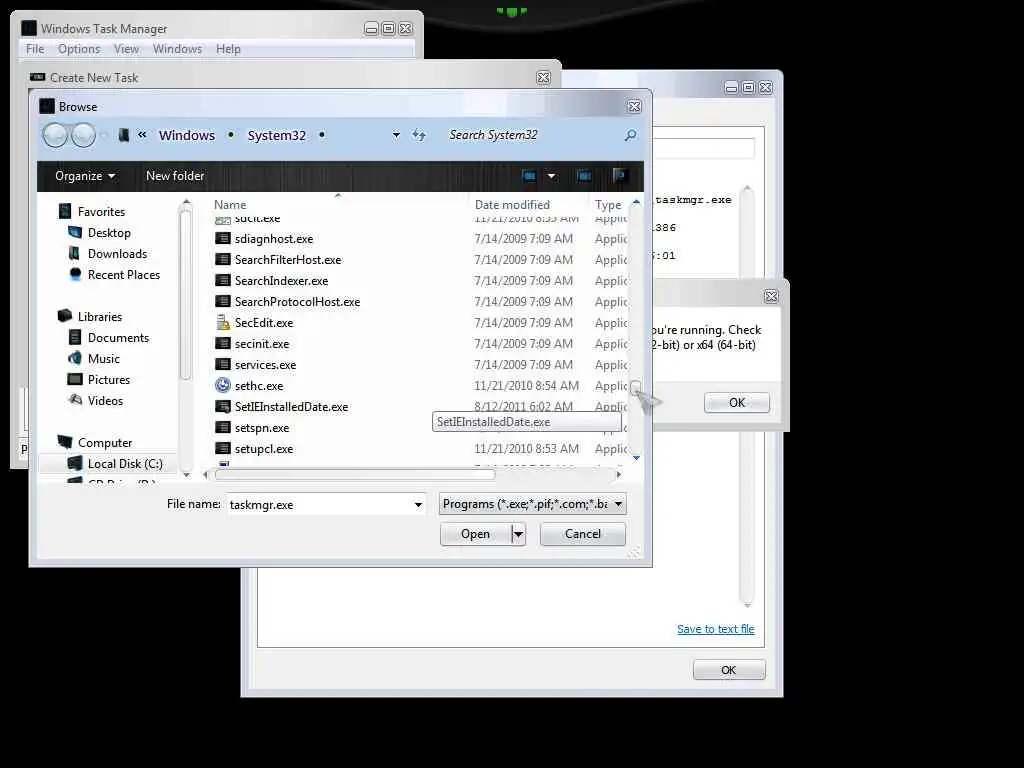Click the New folder button

pyautogui.click(x=175, y=176)
